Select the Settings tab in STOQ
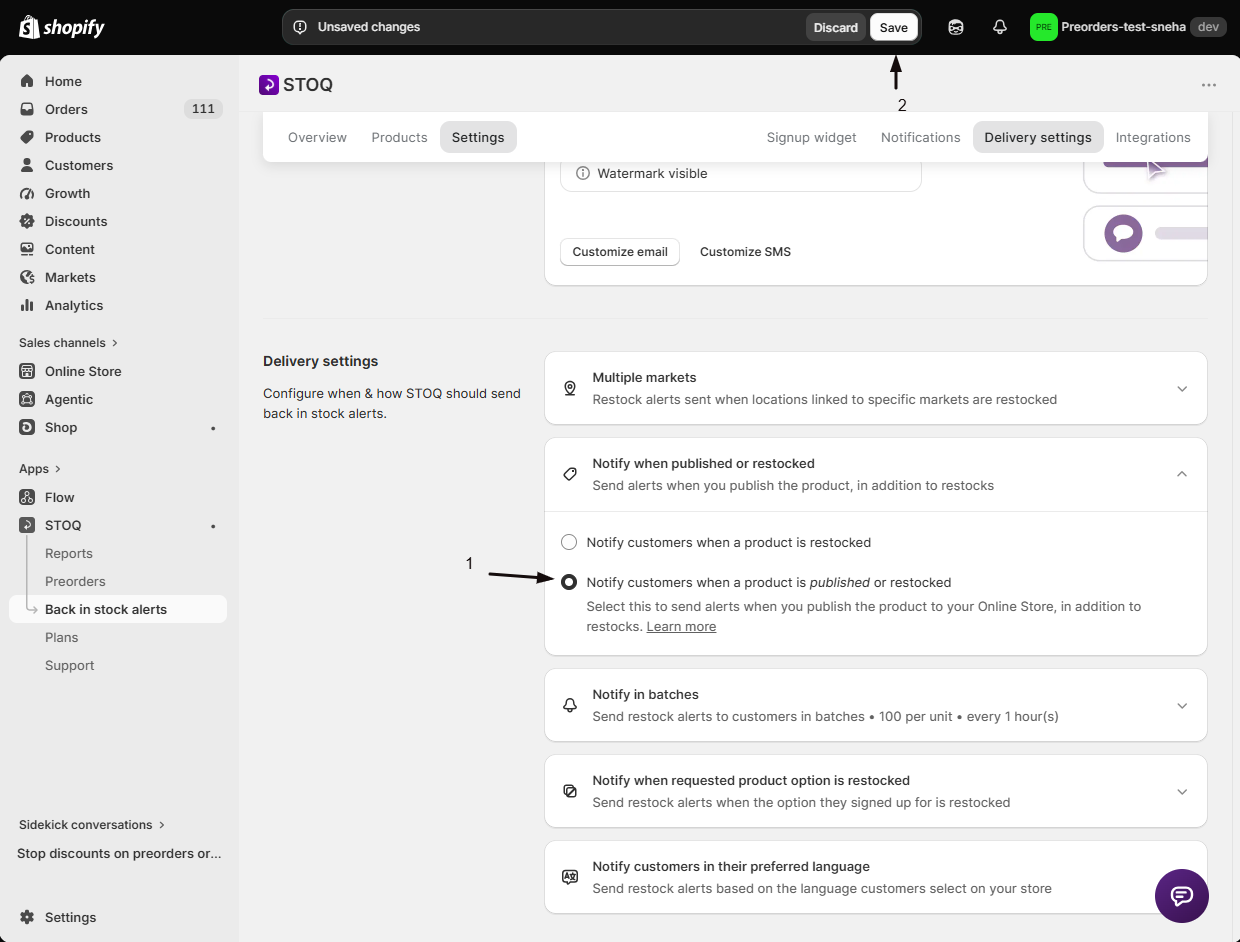1240x942 pixels. coord(478,137)
